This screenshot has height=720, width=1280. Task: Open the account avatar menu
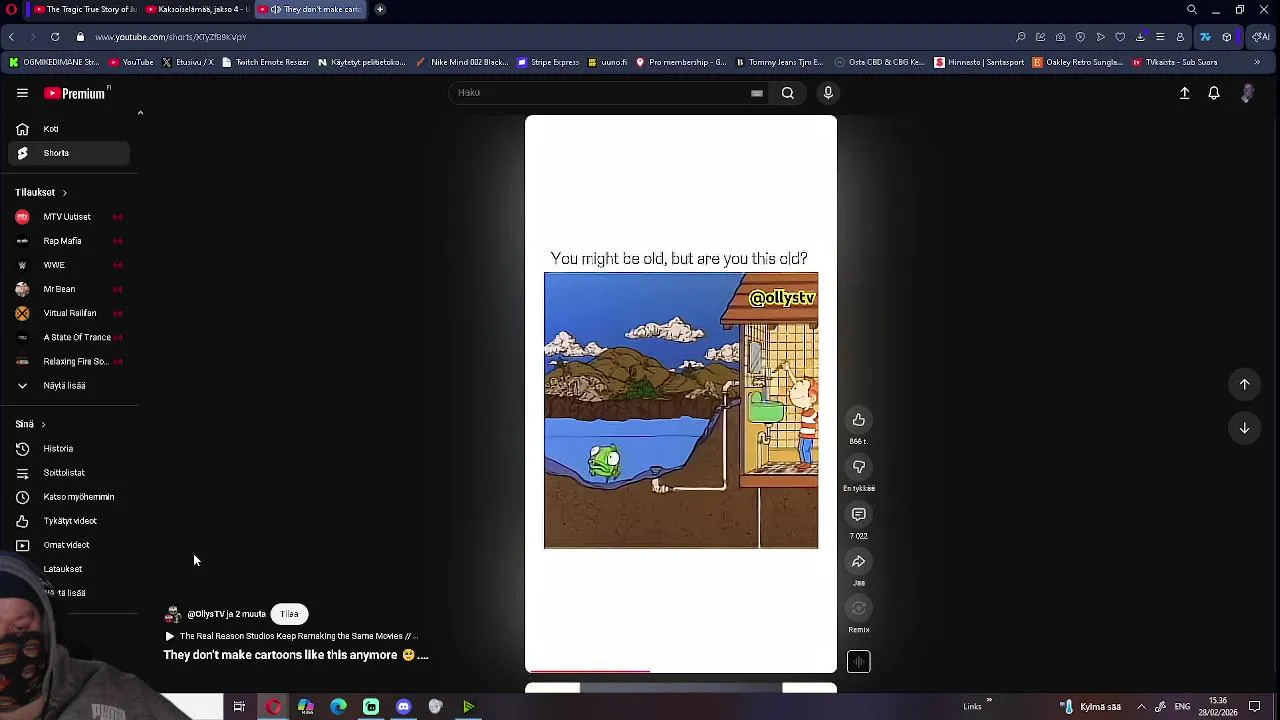click(1247, 93)
